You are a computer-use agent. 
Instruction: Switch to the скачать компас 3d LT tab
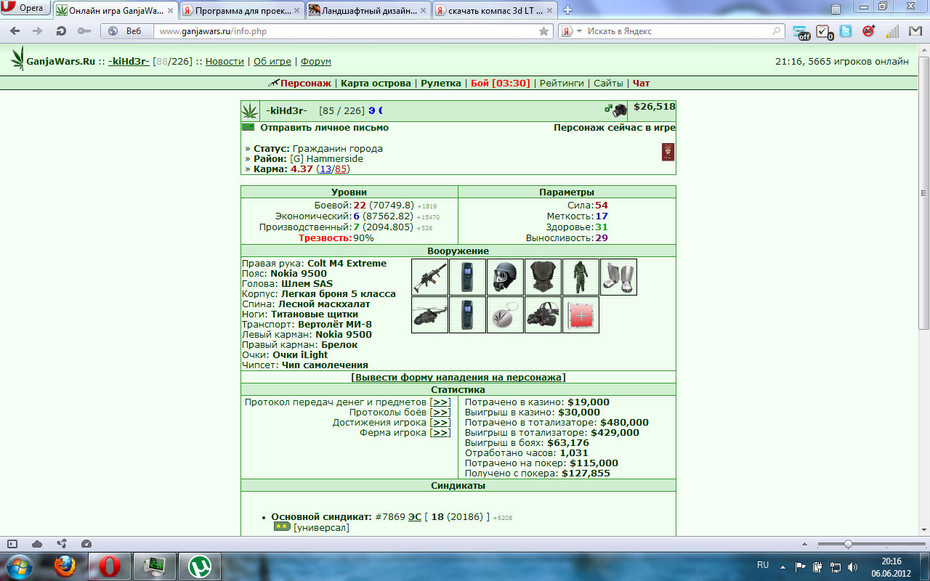point(495,11)
